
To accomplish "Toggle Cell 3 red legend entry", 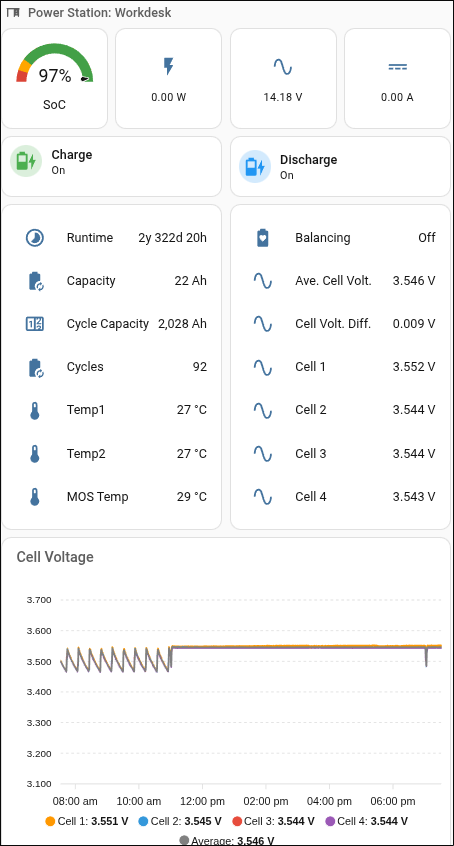I will pyautogui.click(x=274, y=821).
